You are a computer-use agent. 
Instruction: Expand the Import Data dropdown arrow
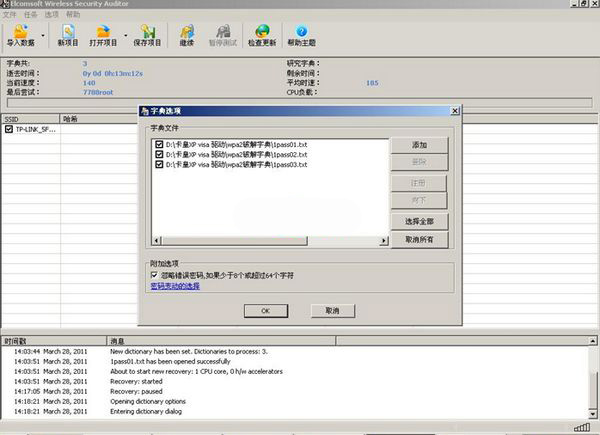43,36
